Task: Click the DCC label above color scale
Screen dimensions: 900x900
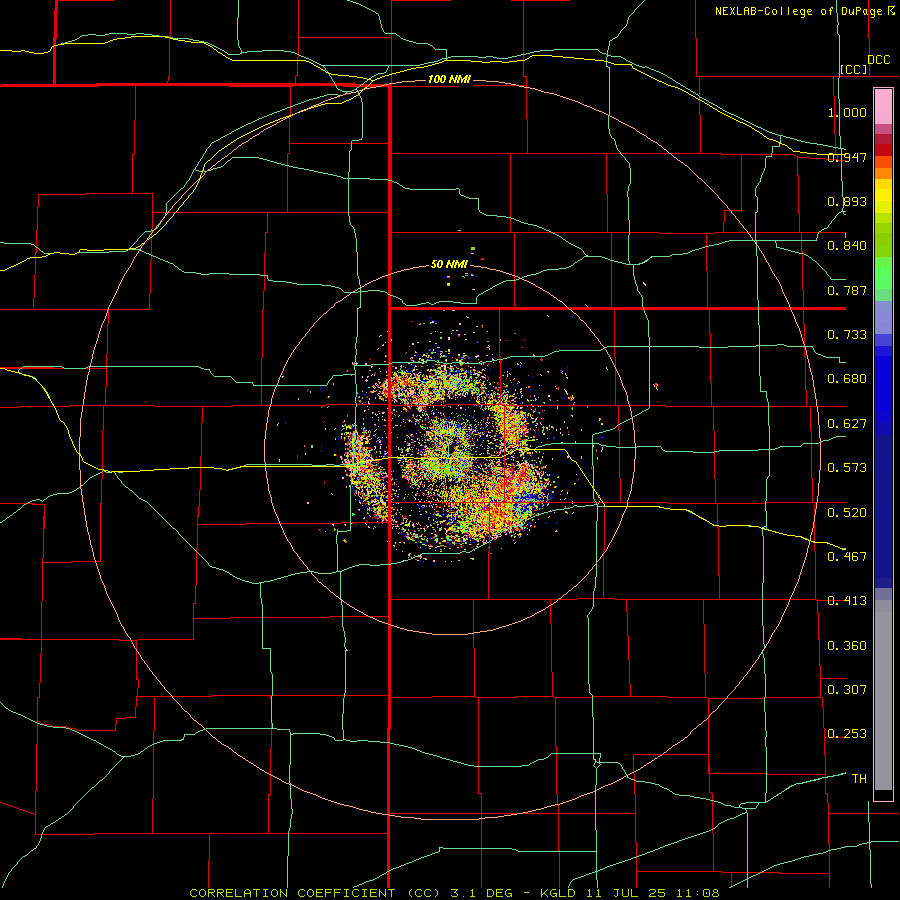Action: click(x=878, y=60)
